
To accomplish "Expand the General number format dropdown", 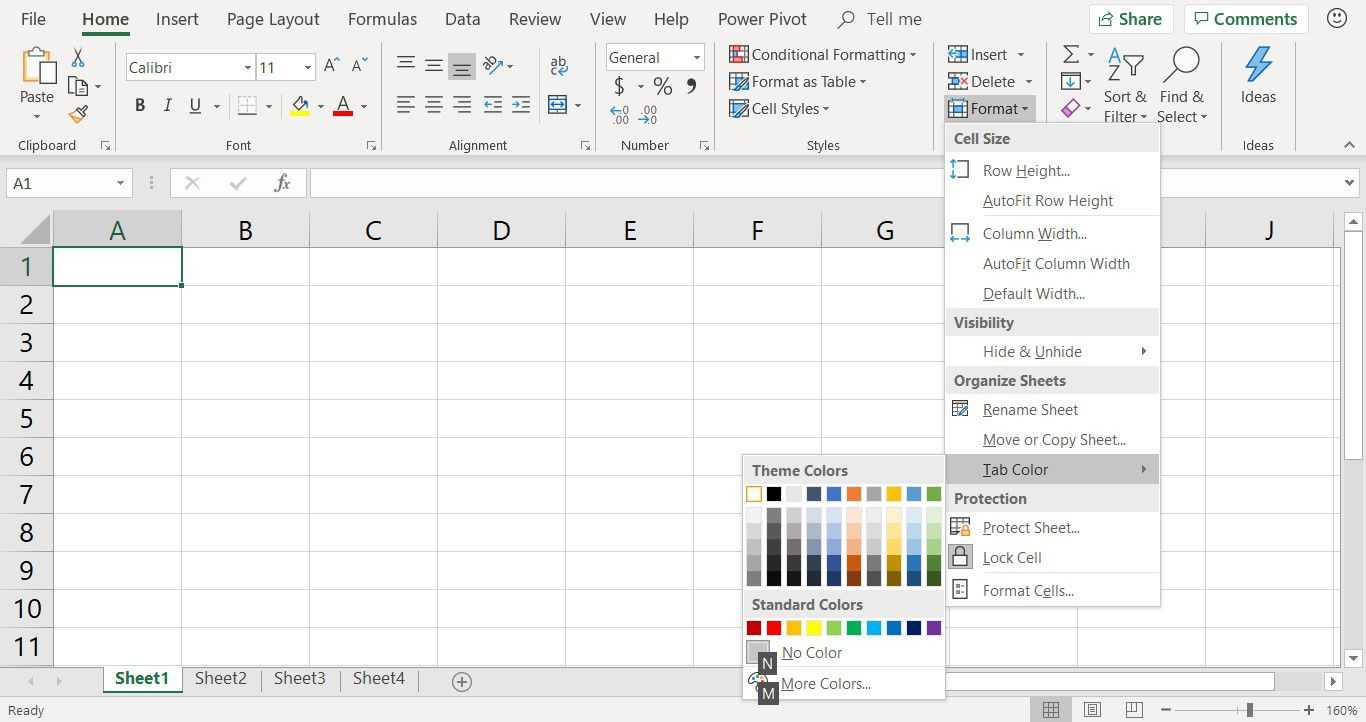I will coord(696,58).
